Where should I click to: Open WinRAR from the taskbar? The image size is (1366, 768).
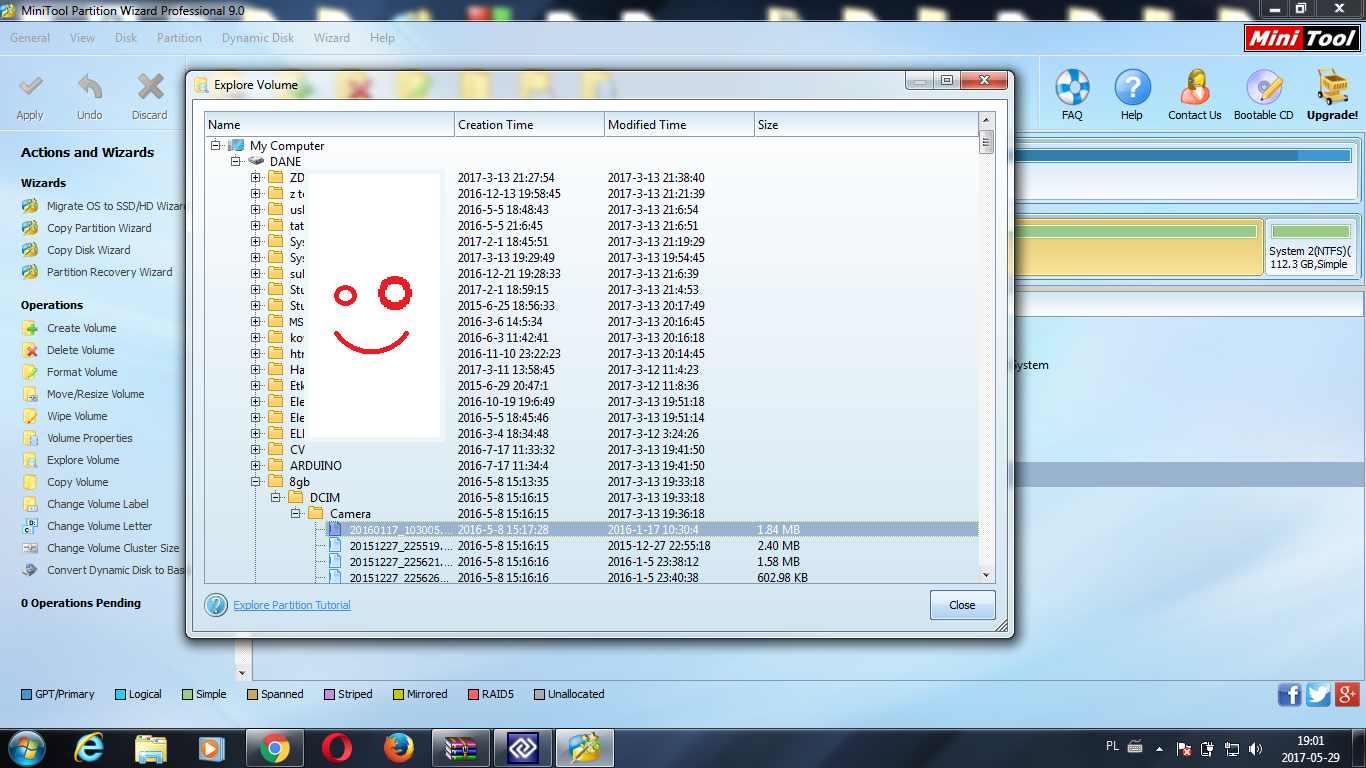click(x=461, y=748)
